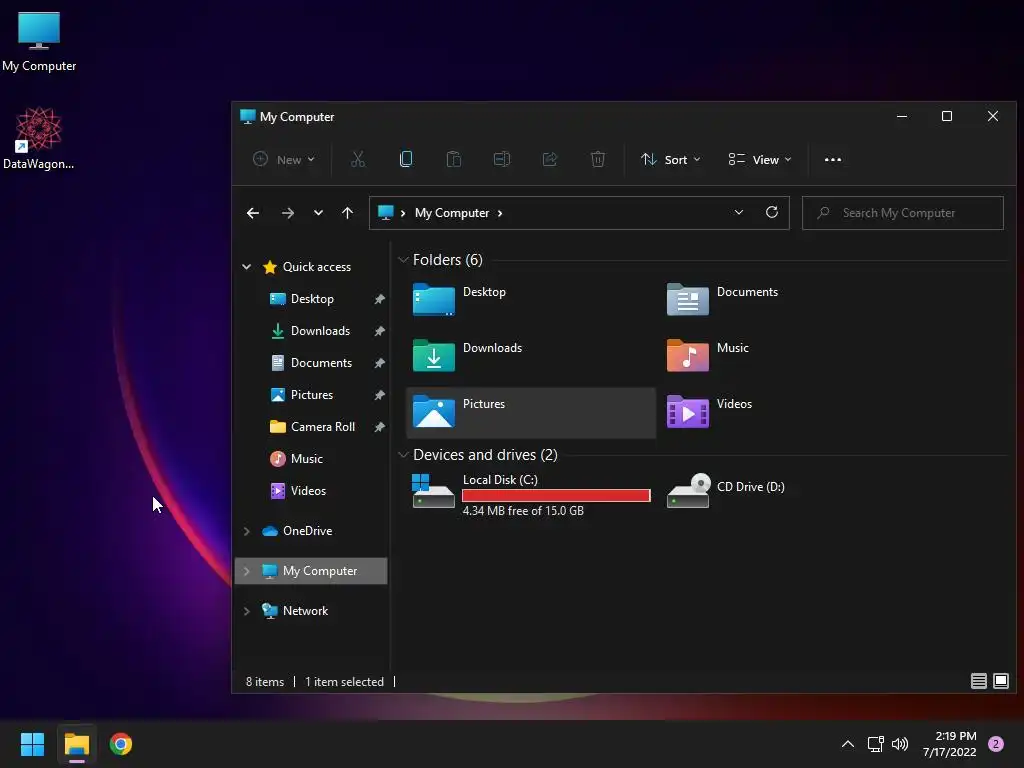This screenshot has height=768, width=1024.
Task: Switch to large thumbnails view icon
Action: pyautogui.click(x=1001, y=681)
